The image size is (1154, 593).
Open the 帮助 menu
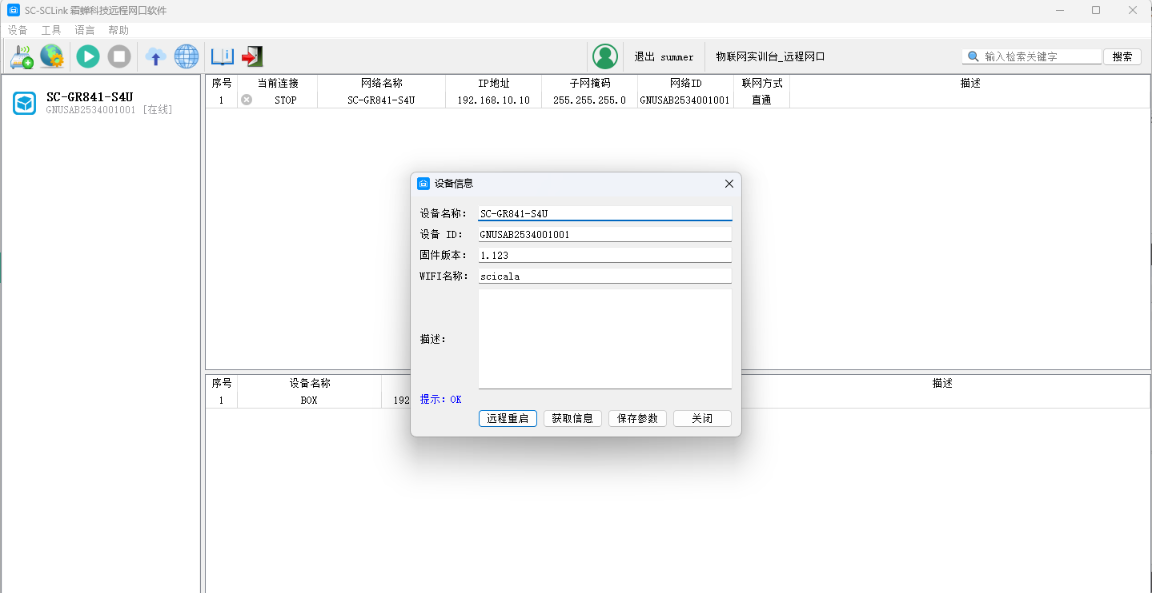118,30
